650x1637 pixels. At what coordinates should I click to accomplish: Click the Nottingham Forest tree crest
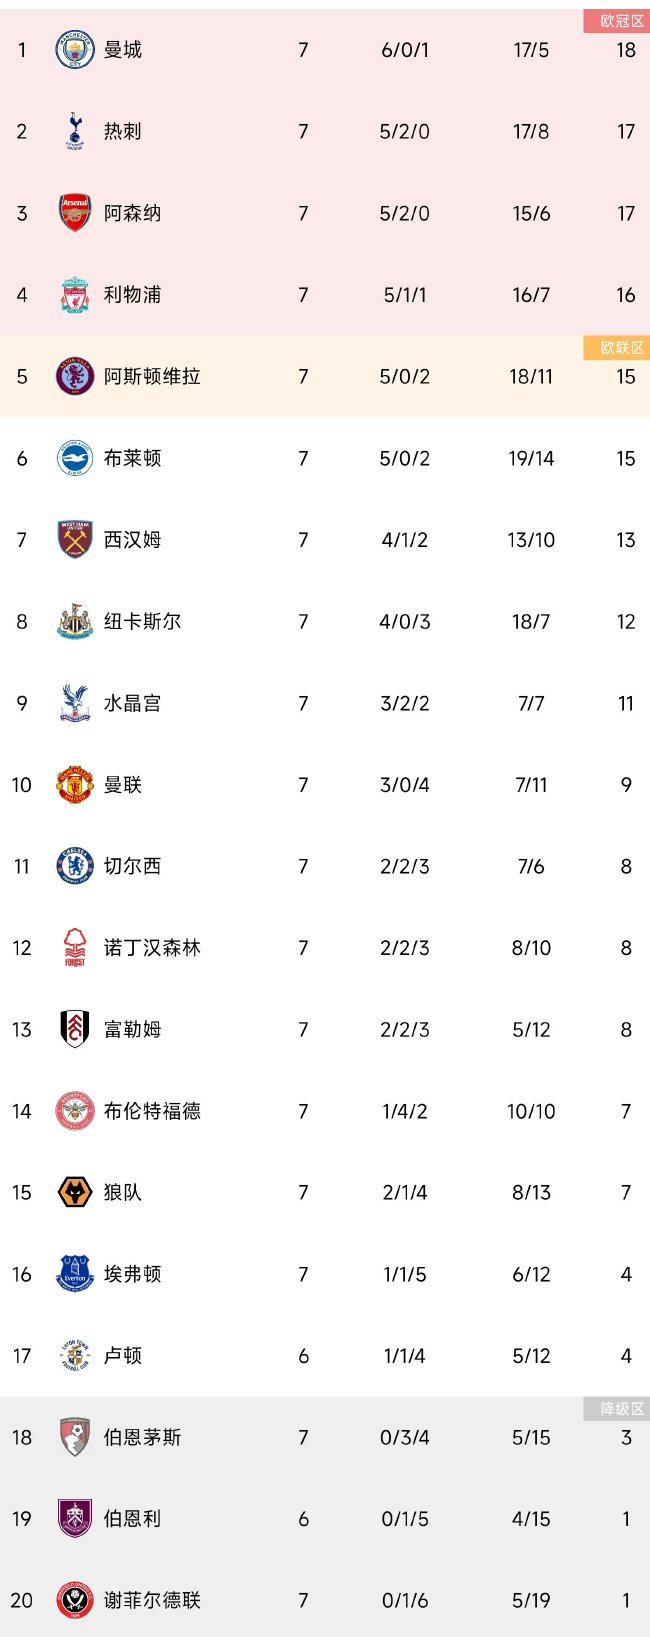click(x=75, y=948)
